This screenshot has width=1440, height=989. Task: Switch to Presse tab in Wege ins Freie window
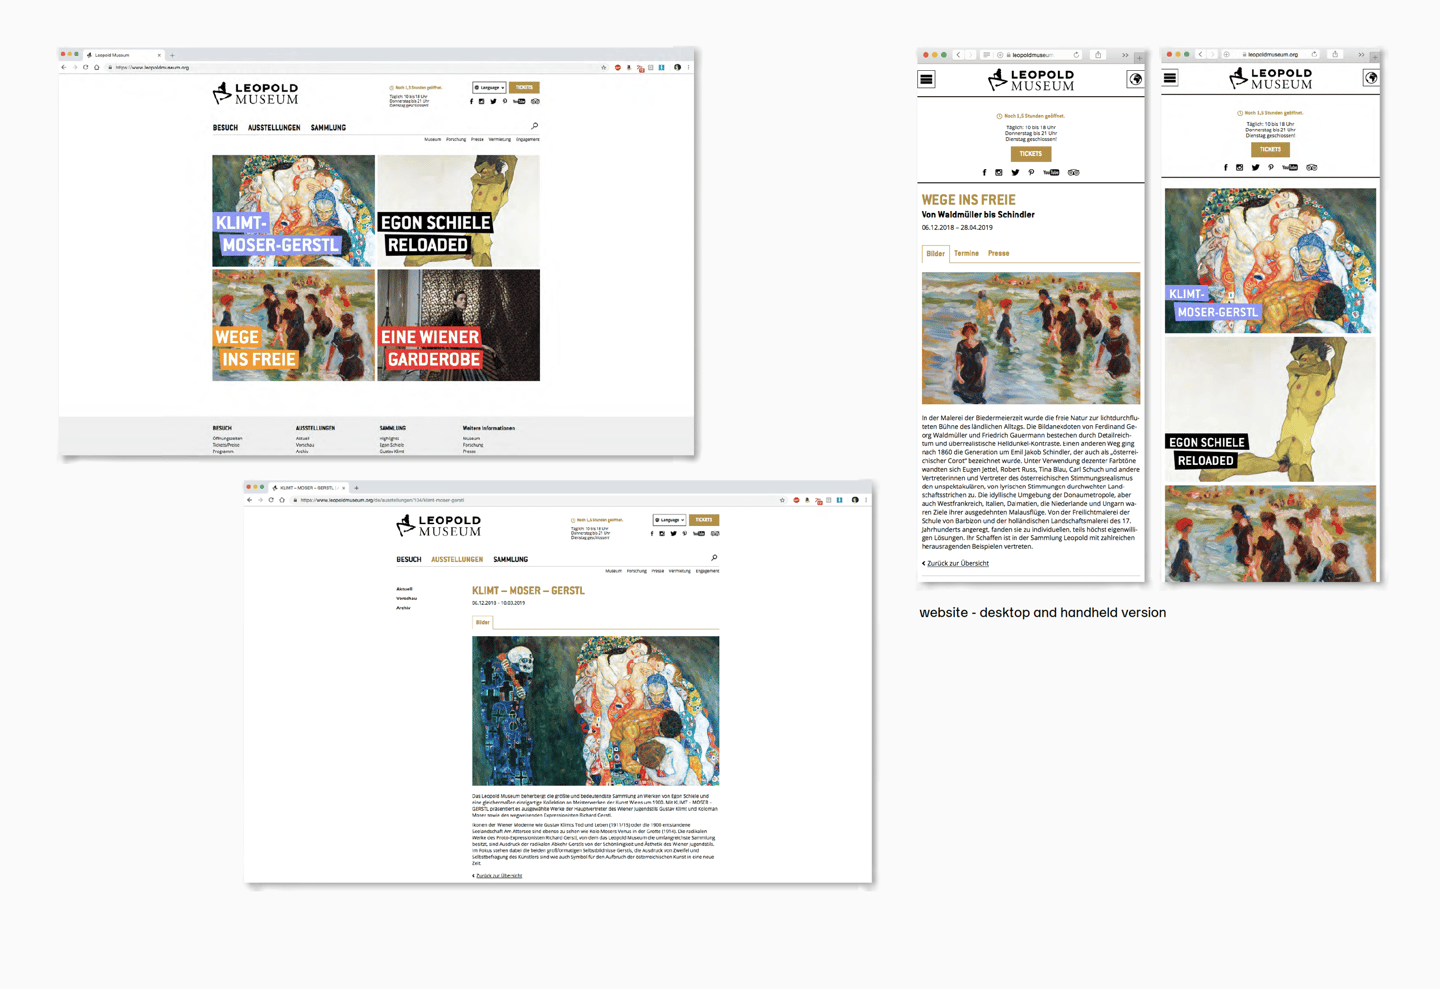pos(998,253)
